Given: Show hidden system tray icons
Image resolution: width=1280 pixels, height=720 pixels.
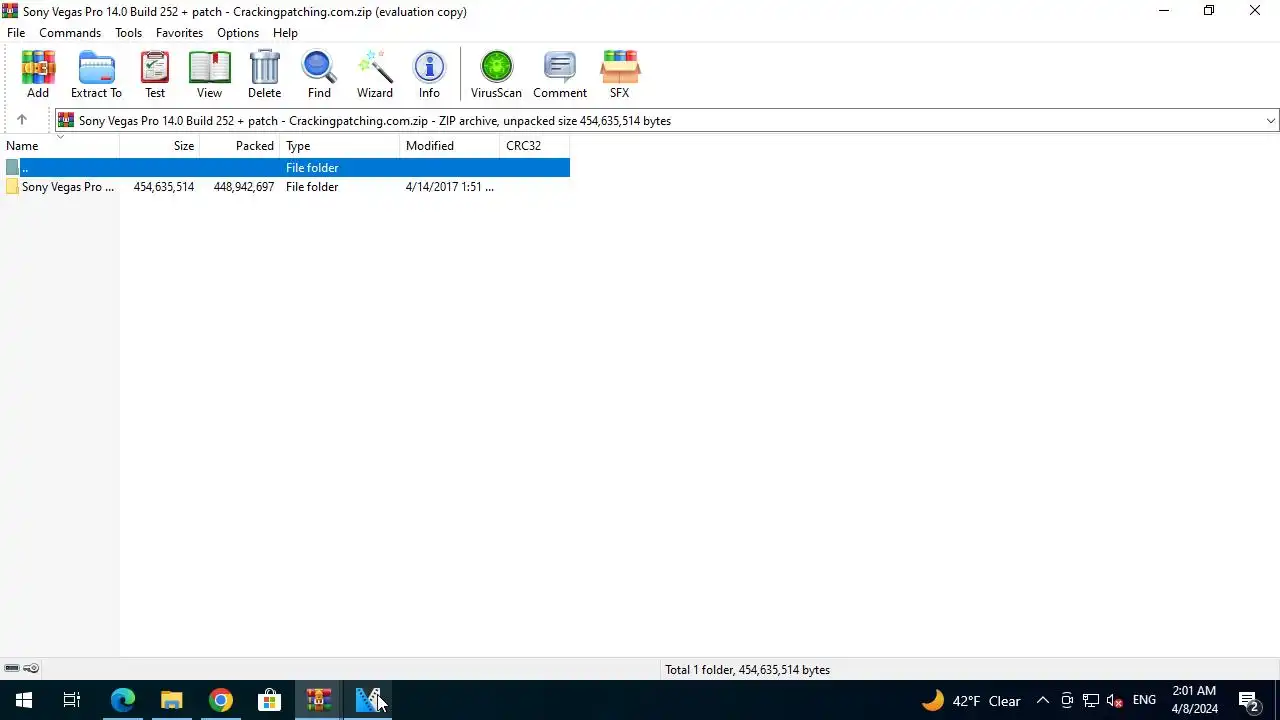Looking at the screenshot, I should point(1043,700).
